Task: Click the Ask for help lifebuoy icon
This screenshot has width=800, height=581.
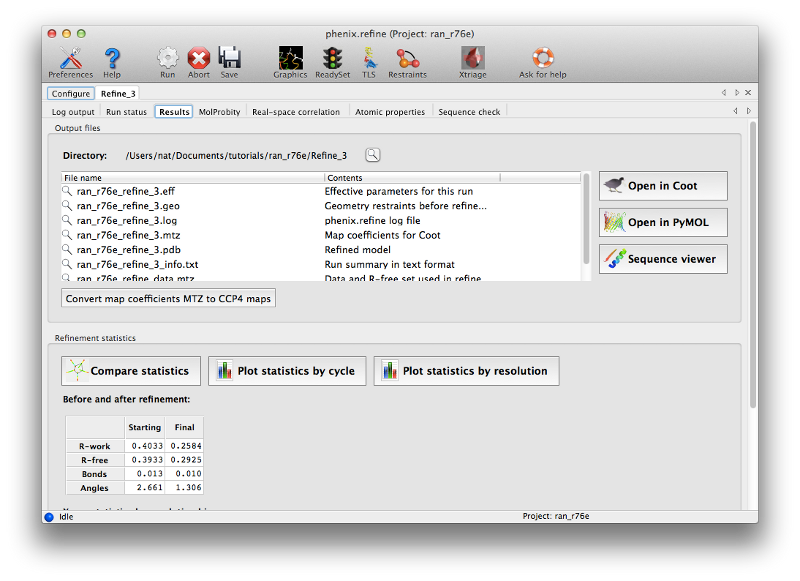Action: [x=542, y=58]
